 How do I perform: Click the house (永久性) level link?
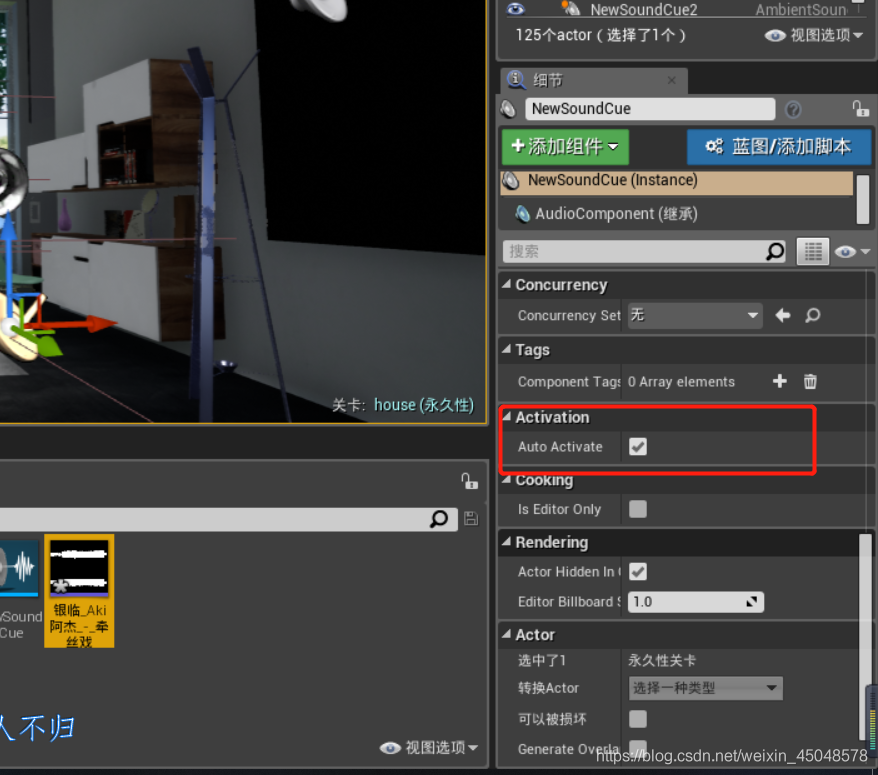[x=424, y=405]
